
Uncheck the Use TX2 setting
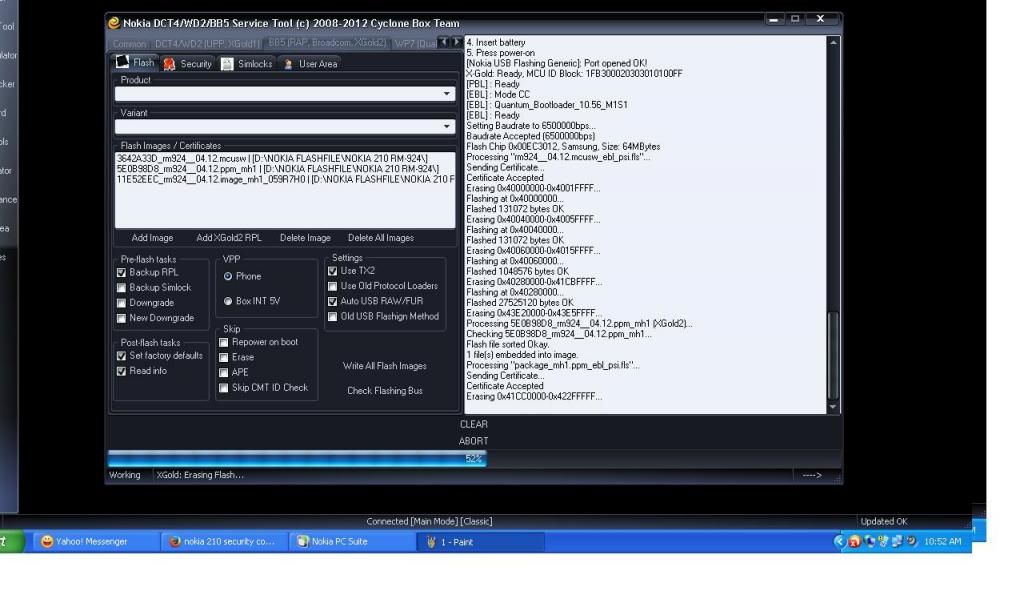pos(333,271)
